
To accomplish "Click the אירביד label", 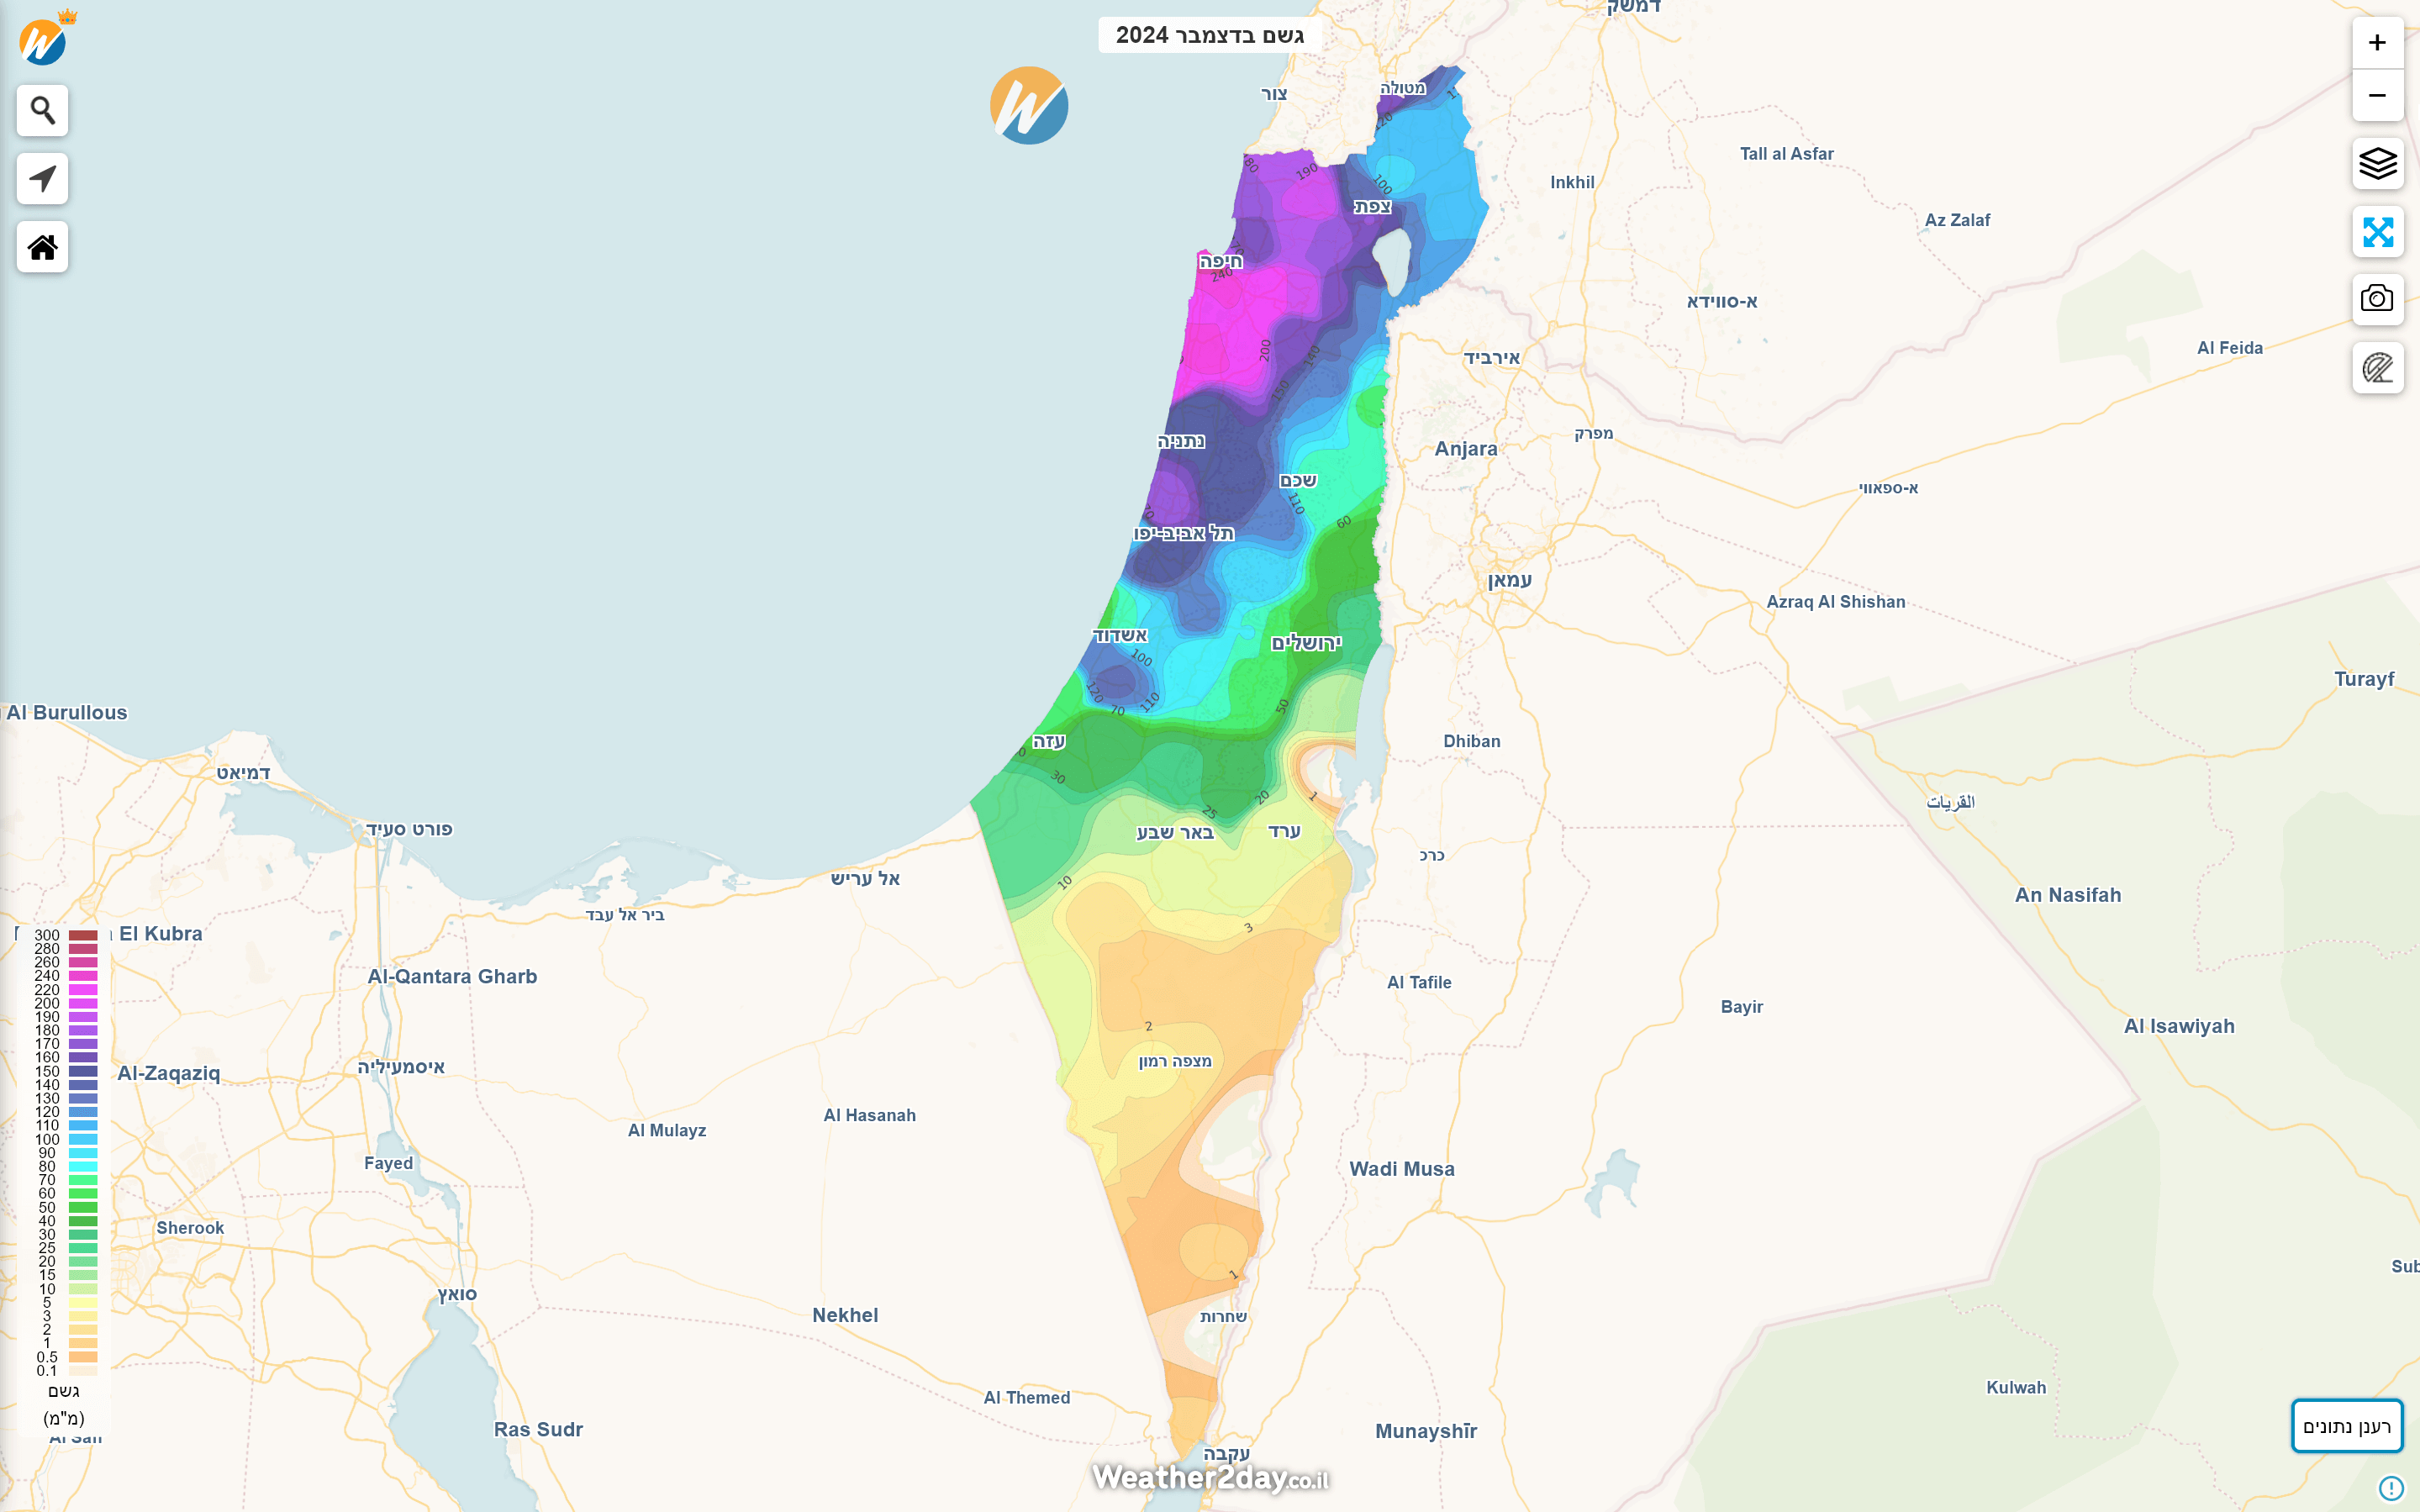I will [x=1492, y=358].
